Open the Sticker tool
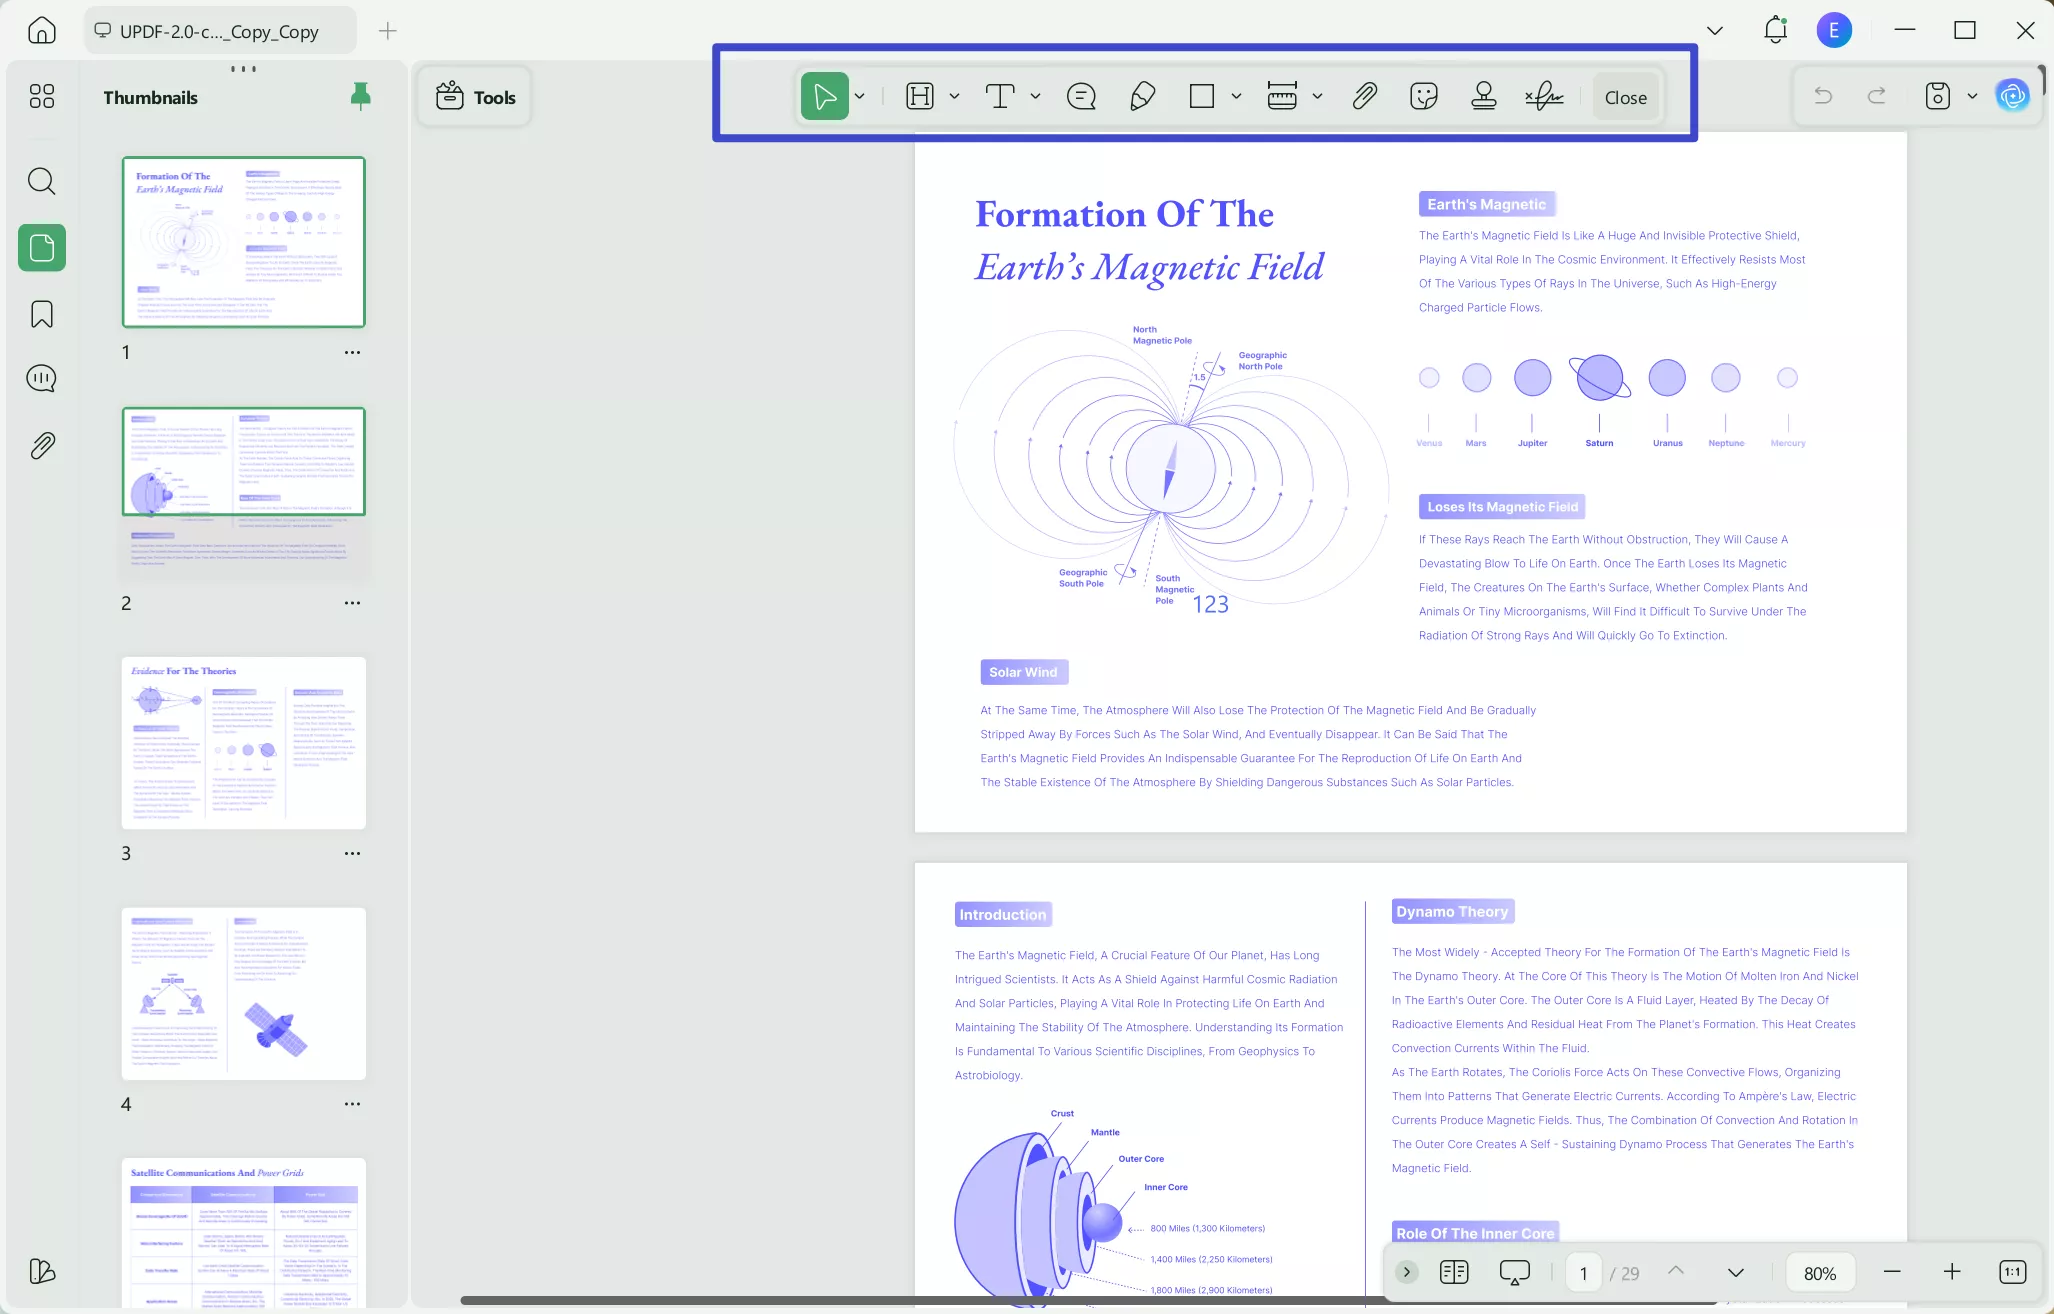The width and height of the screenshot is (2054, 1314). point(1423,96)
